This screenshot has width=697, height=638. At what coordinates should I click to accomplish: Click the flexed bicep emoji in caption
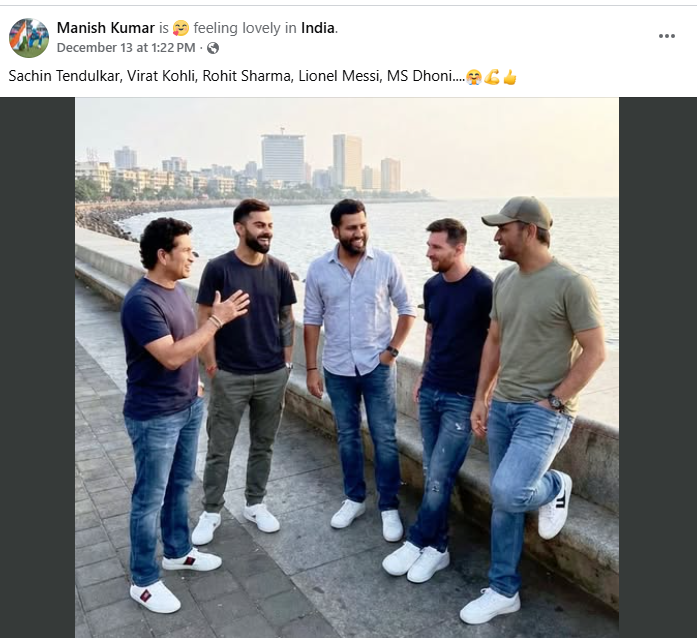click(492, 77)
